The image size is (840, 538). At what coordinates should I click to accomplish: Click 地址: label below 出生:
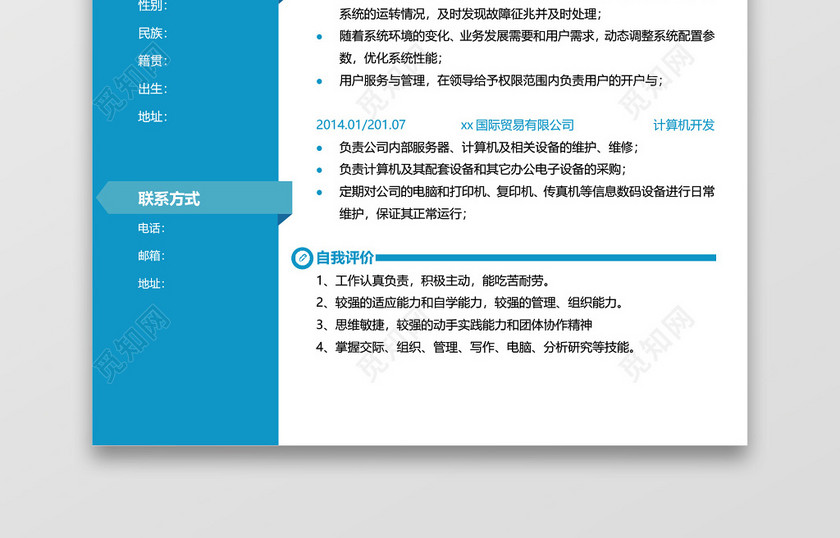[153, 116]
